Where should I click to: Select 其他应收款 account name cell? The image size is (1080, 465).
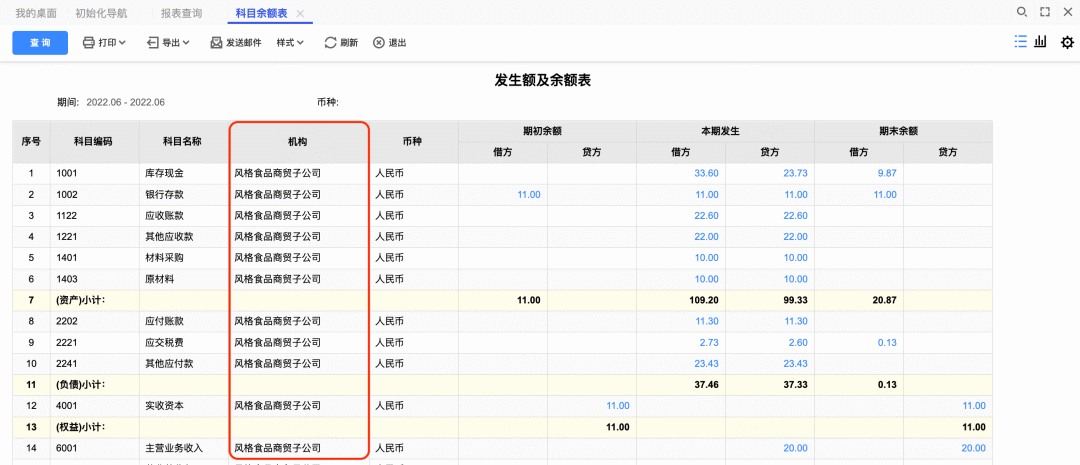tap(184, 237)
